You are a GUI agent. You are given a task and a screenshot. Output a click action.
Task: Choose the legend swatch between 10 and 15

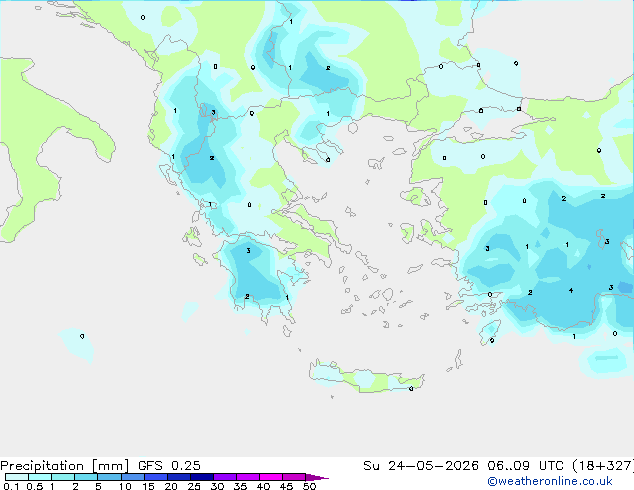click(x=132, y=477)
